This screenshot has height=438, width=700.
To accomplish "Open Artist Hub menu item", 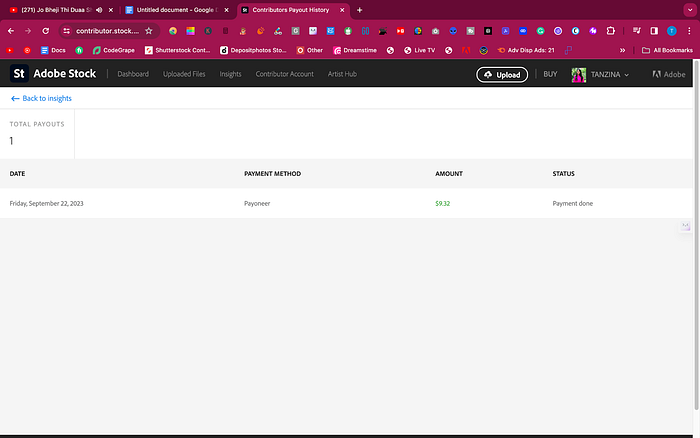I will [342, 74].
